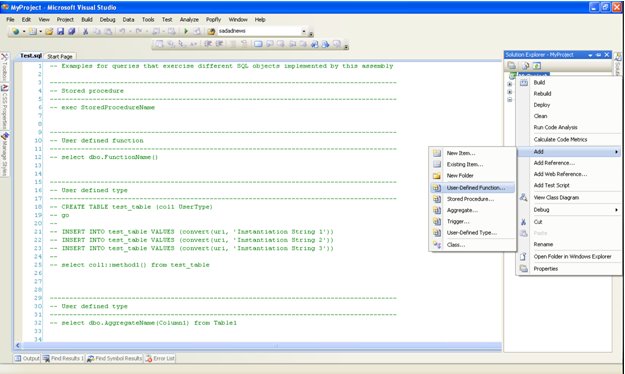Open the New Project button dropdown arrow

pos(24,31)
